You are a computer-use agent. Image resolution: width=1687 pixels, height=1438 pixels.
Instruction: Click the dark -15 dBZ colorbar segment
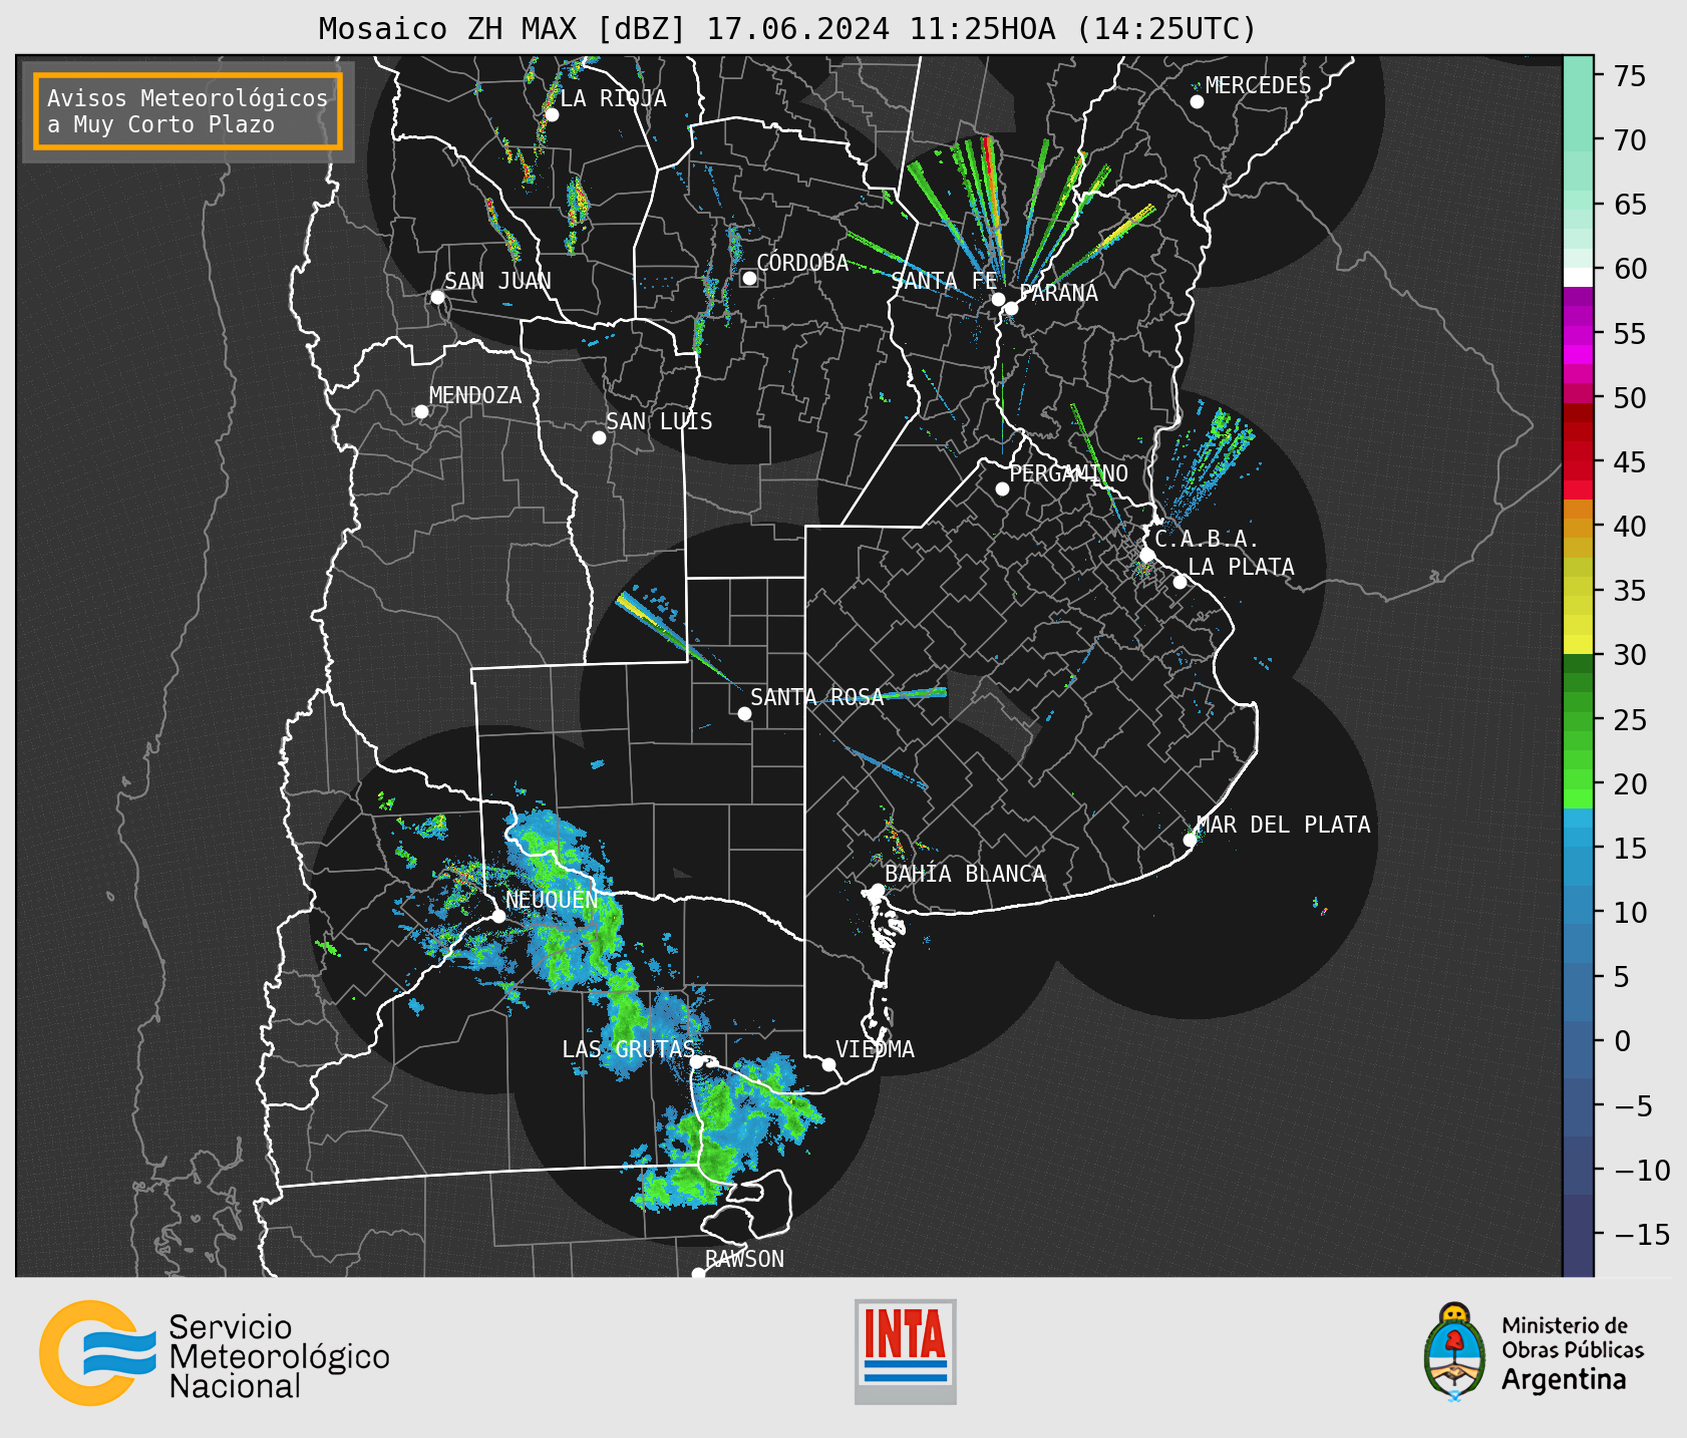pyautogui.click(x=1577, y=1234)
